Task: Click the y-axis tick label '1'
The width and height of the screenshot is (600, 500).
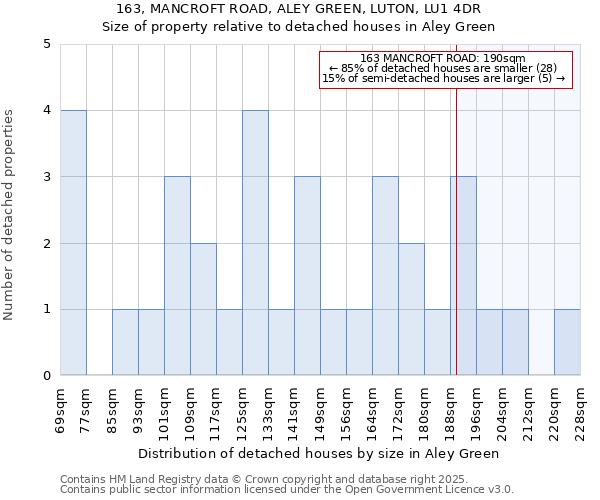Action: click(x=47, y=309)
